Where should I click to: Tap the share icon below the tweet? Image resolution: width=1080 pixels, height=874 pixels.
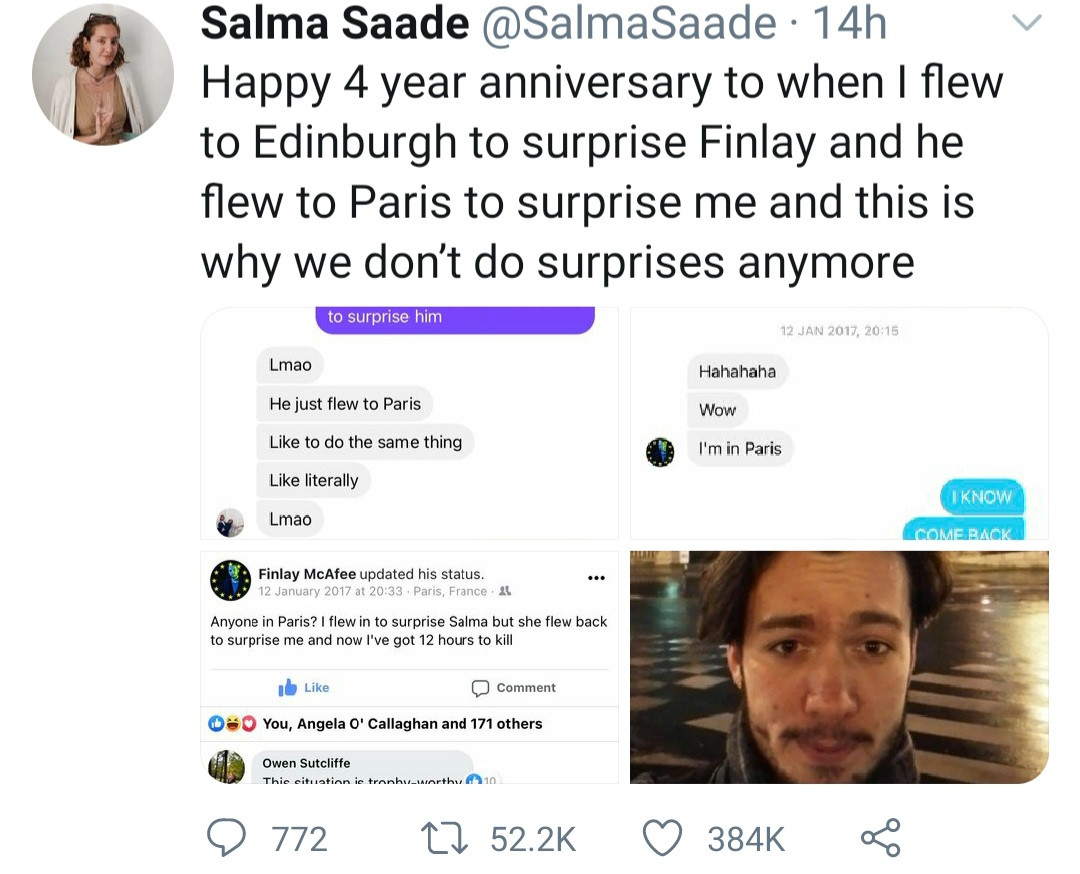[x=880, y=838]
